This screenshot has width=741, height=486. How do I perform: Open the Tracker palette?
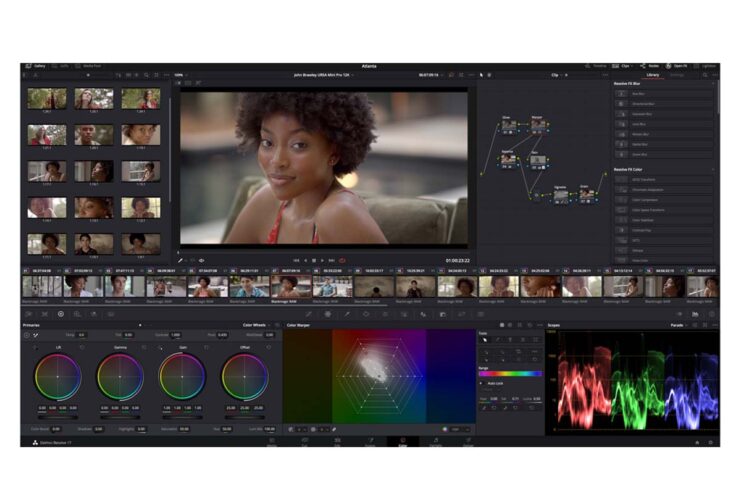(385, 314)
